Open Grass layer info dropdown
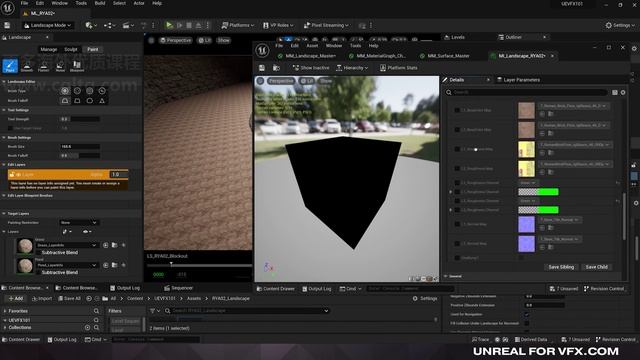 66,245
